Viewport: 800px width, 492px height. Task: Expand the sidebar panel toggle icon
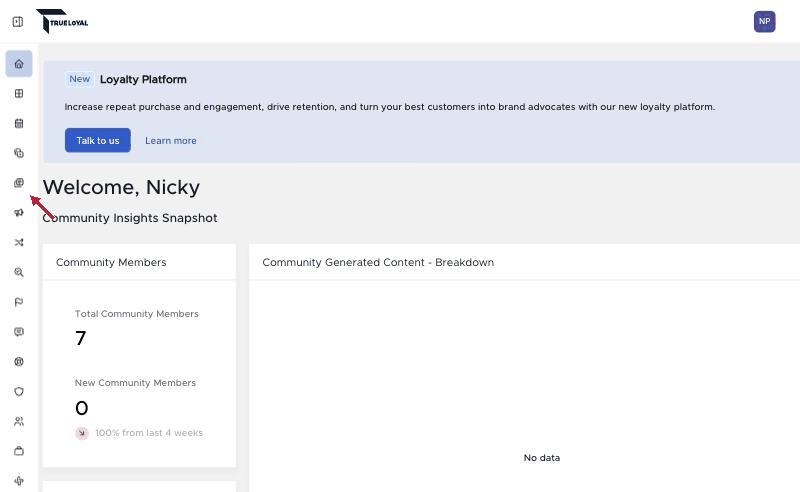point(18,21)
